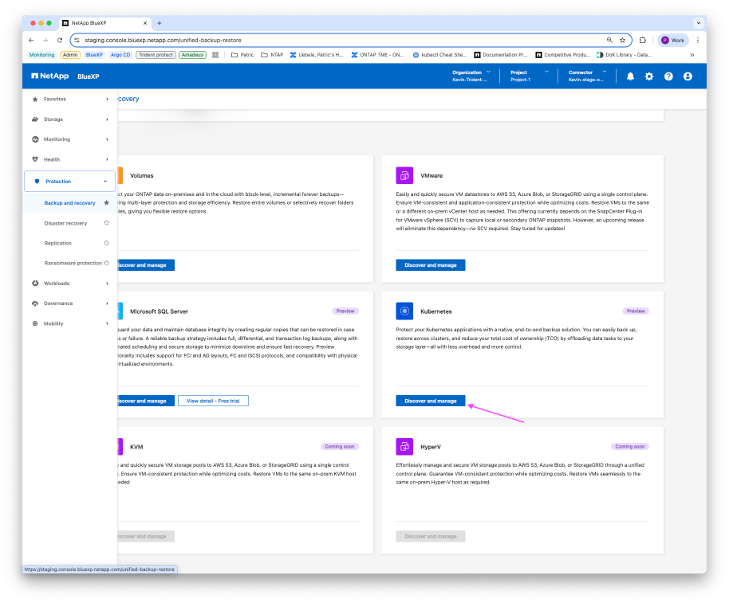Open the Organization dropdown
The image size is (729, 603).
pos(471,76)
